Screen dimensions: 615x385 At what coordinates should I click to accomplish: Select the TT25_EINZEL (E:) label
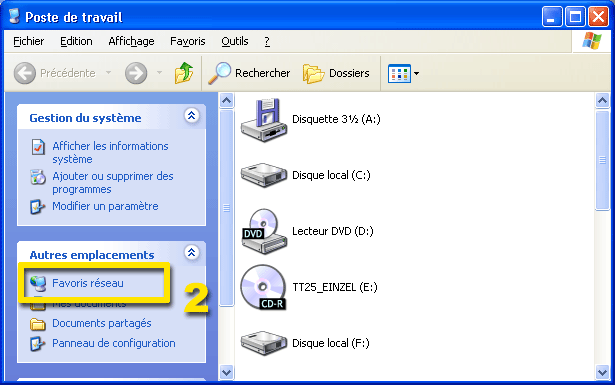[x=335, y=287]
